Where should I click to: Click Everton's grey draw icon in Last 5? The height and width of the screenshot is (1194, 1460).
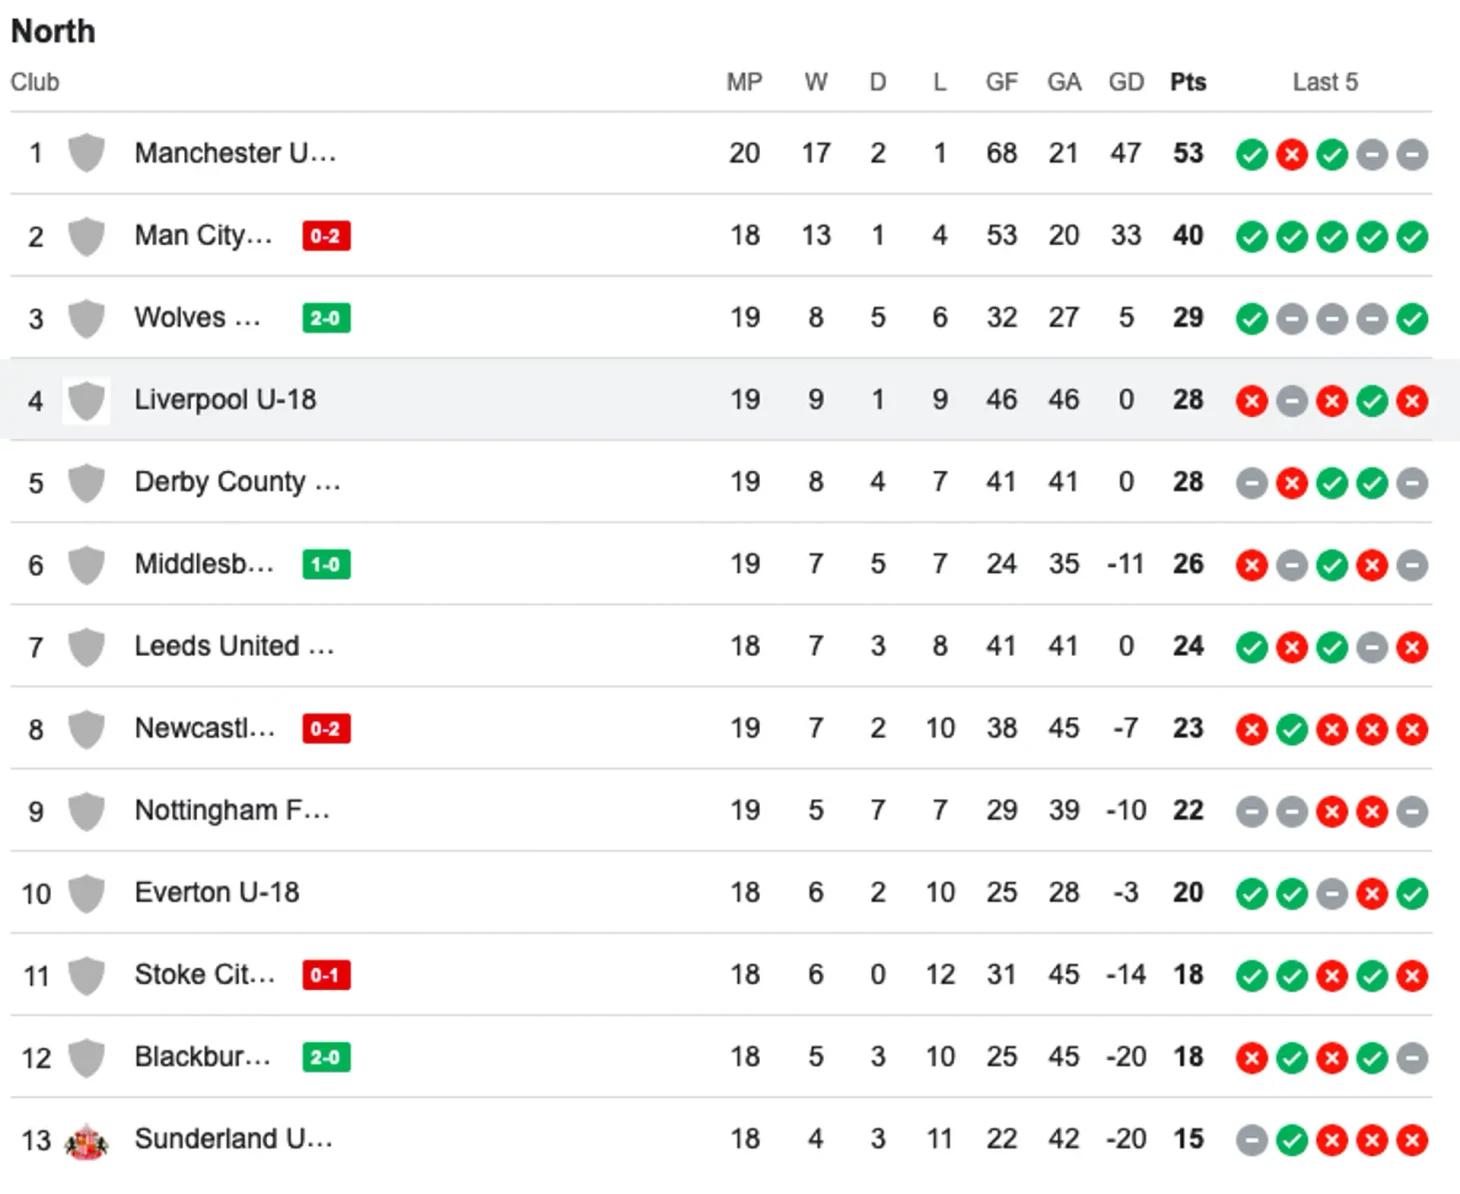click(x=1332, y=894)
